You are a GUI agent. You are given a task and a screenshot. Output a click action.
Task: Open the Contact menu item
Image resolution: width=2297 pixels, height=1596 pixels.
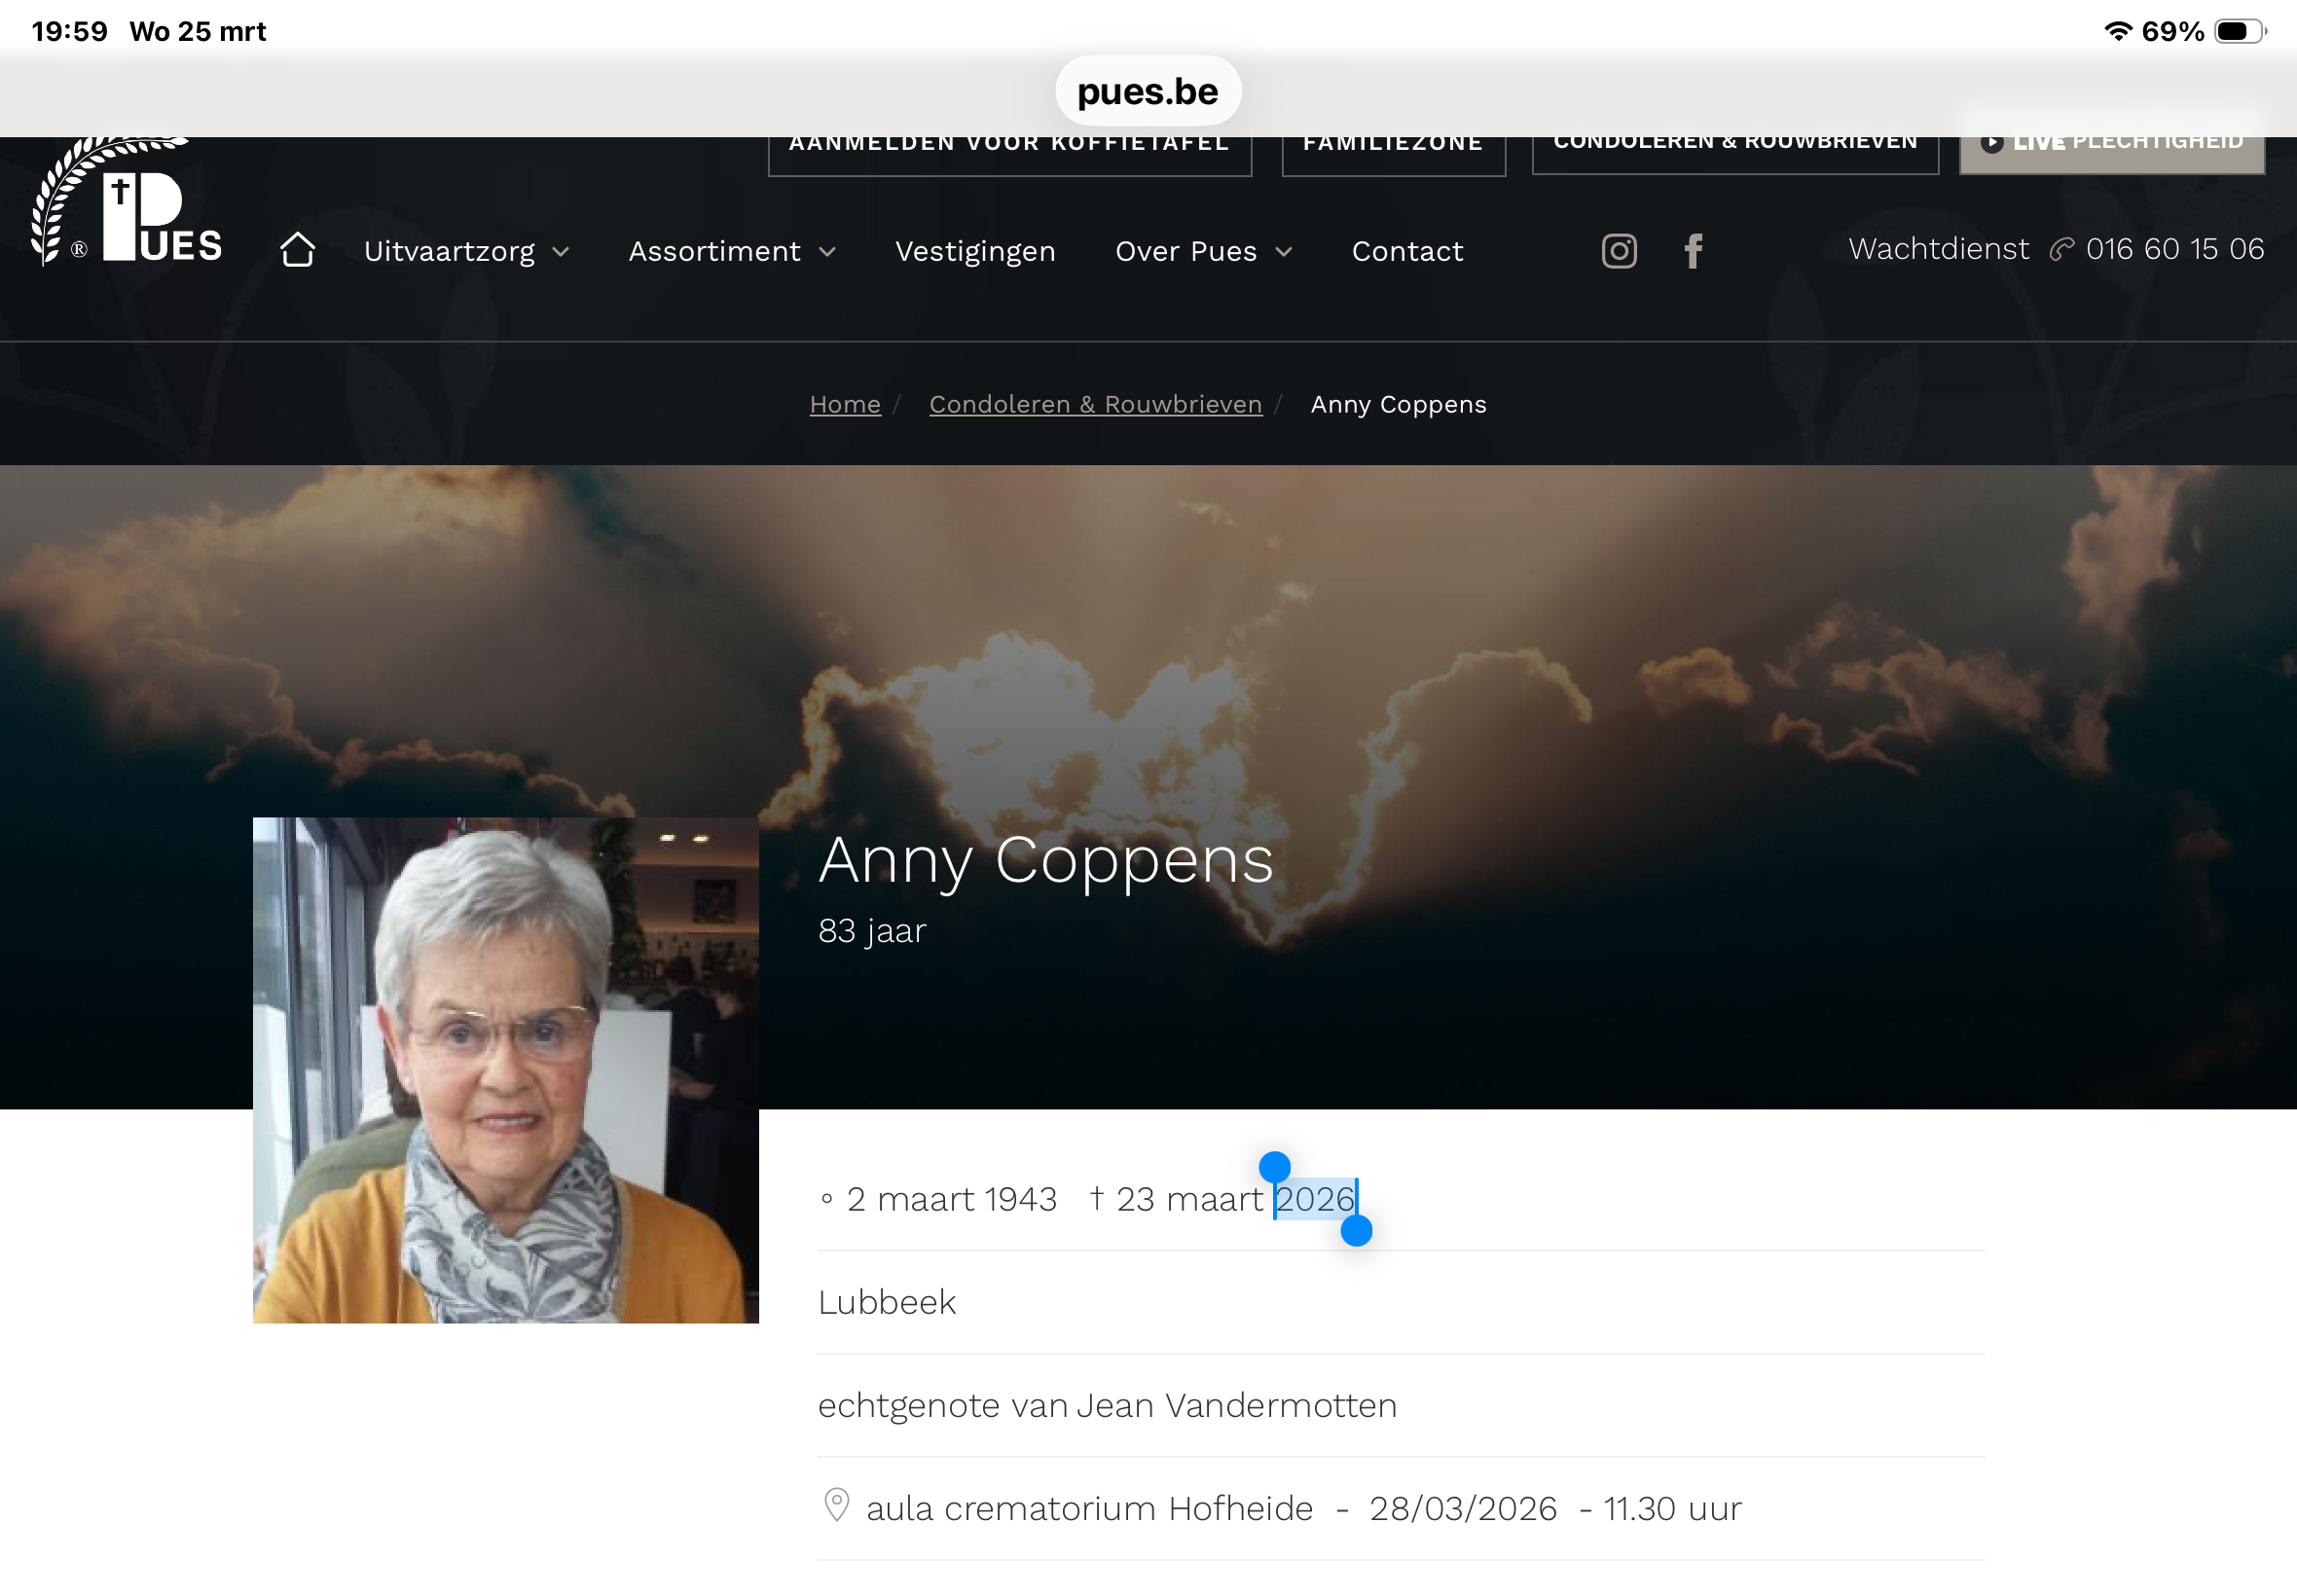(x=1406, y=251)
